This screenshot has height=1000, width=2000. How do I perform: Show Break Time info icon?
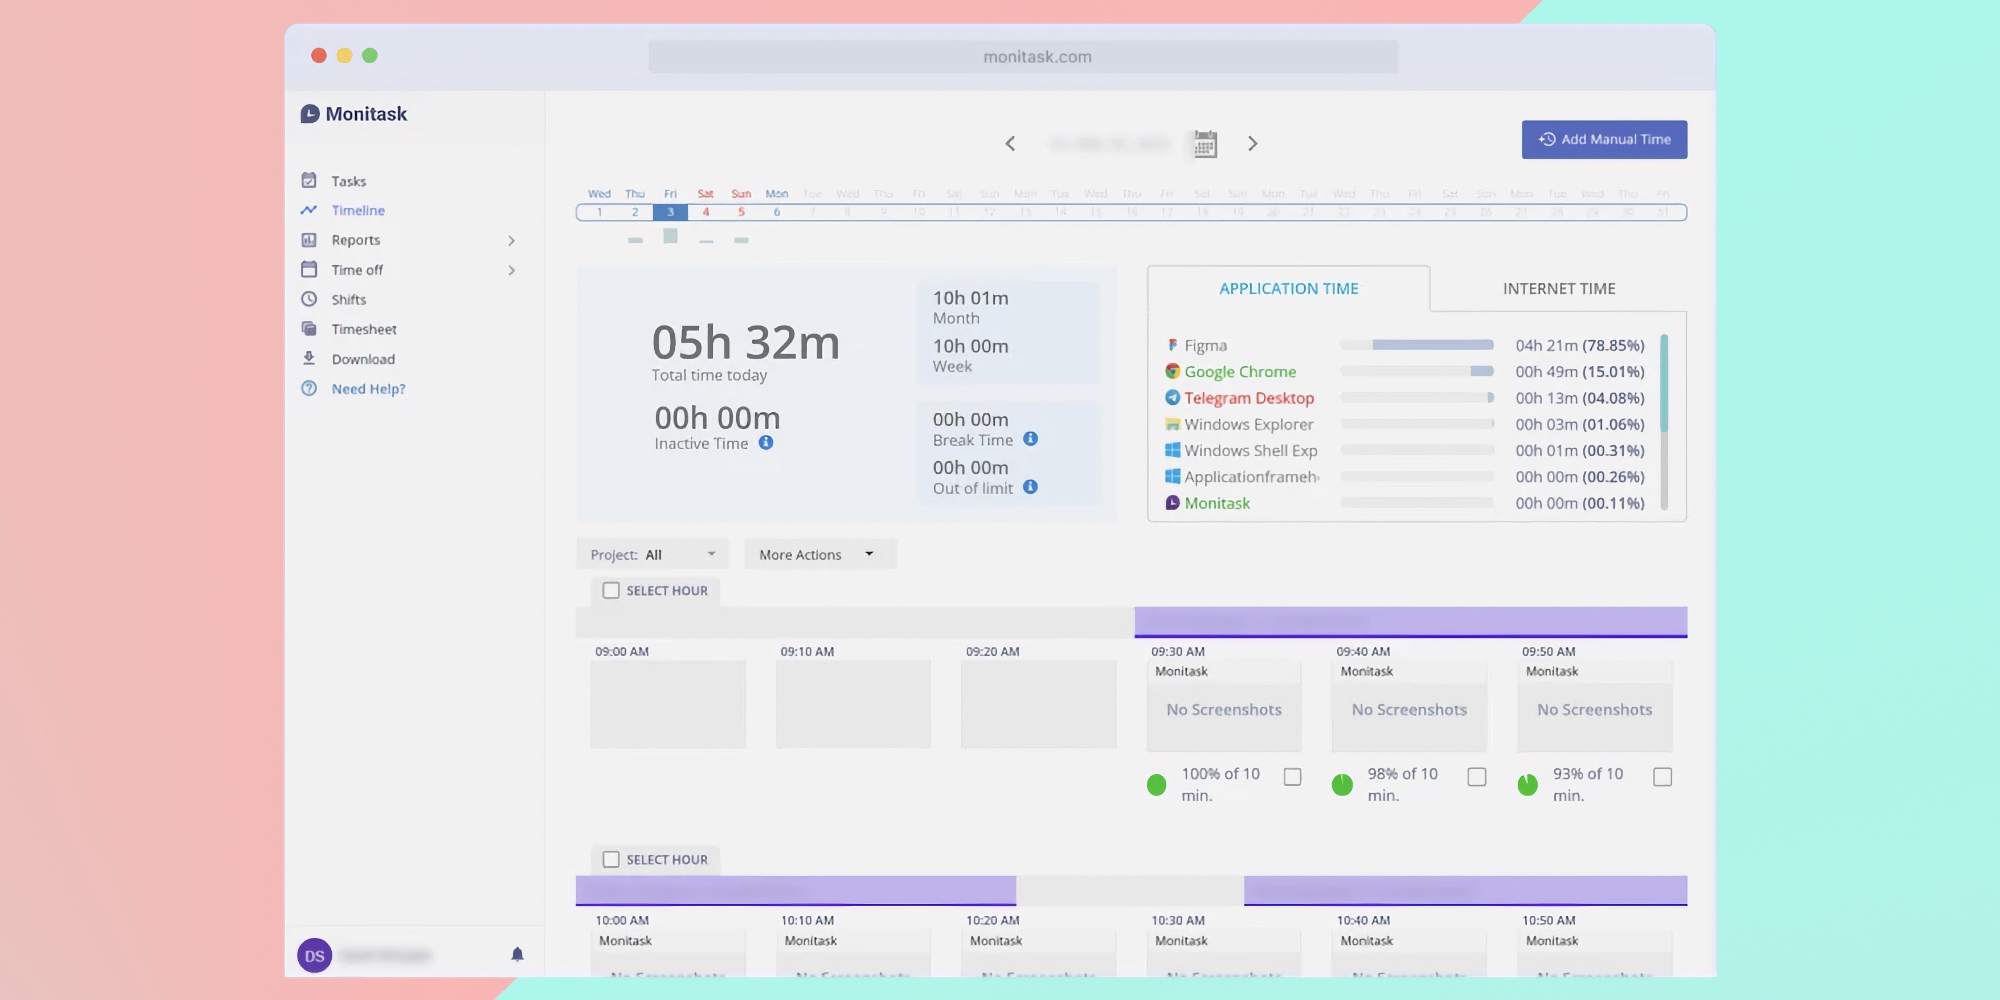click(x=1030, y=439)
